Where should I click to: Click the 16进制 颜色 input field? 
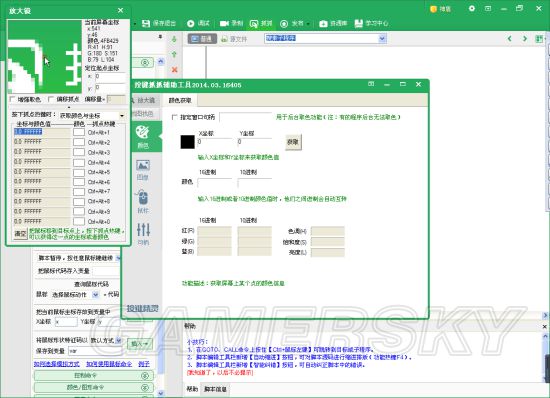tap(215, 183)
